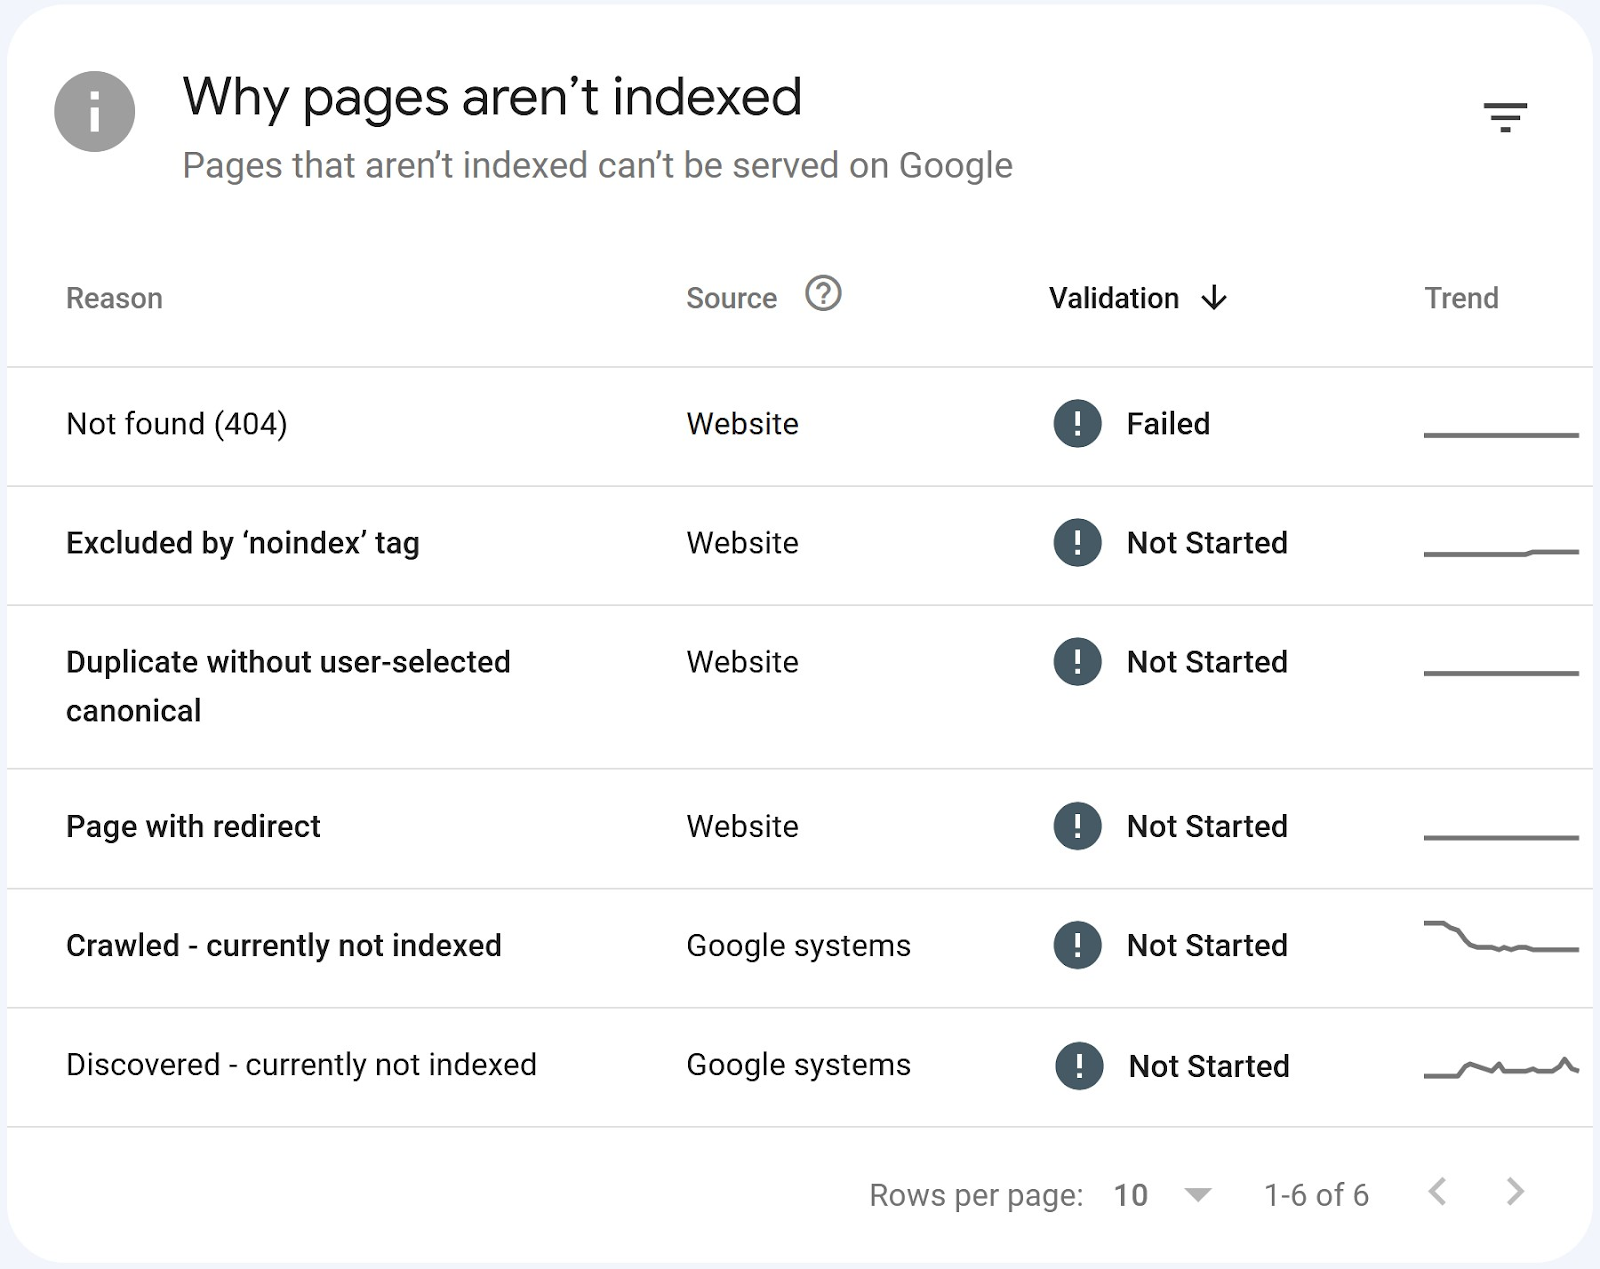Click the Trend column header
Image resolution: width=1600 pixels, height=1269 pixels.
coord(1461,298)
